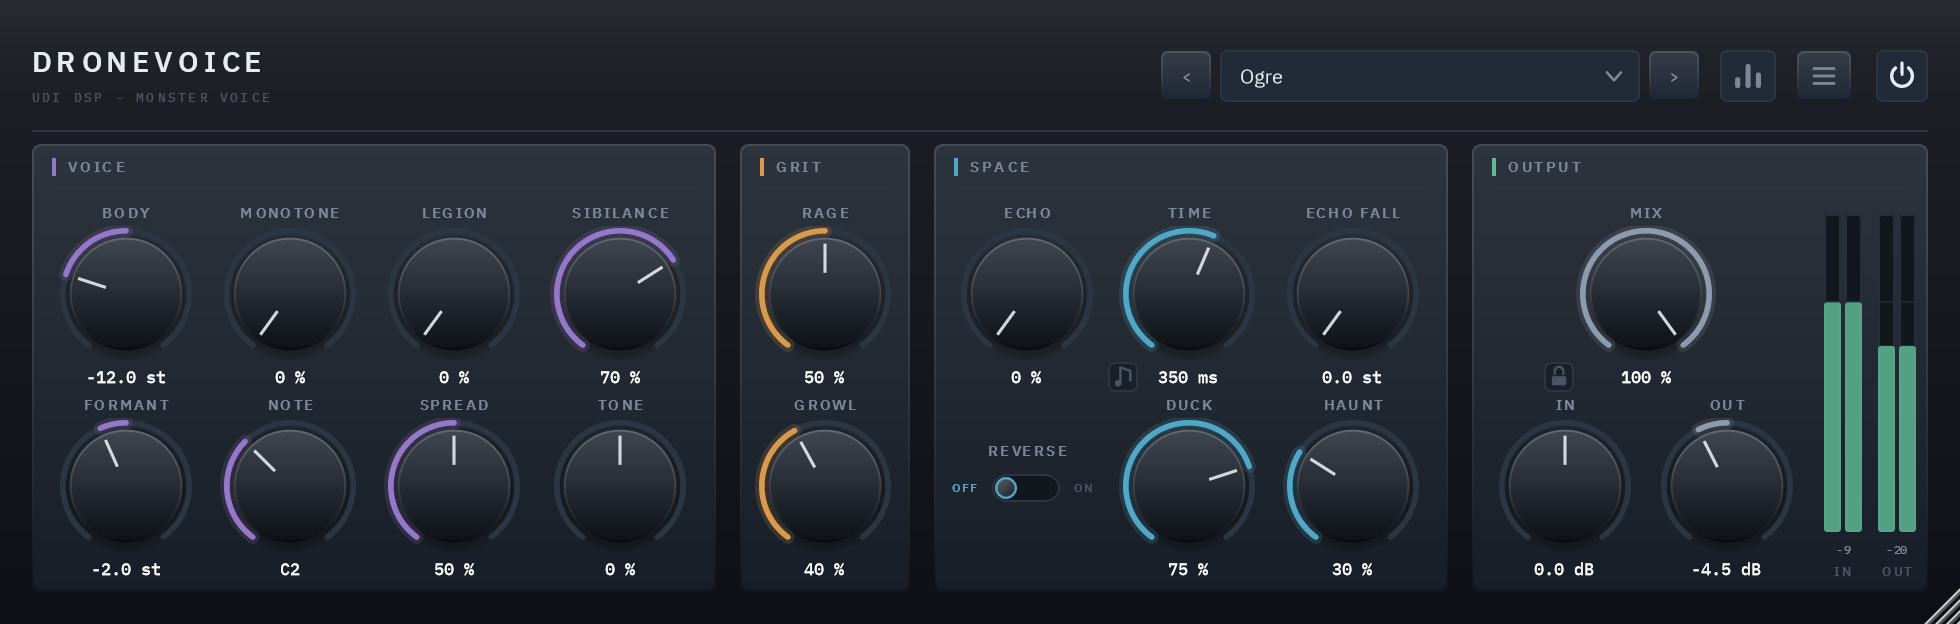Toggle the plugin power button
The height and width of the screenshot is (624, 1960).
(1902, 76)
